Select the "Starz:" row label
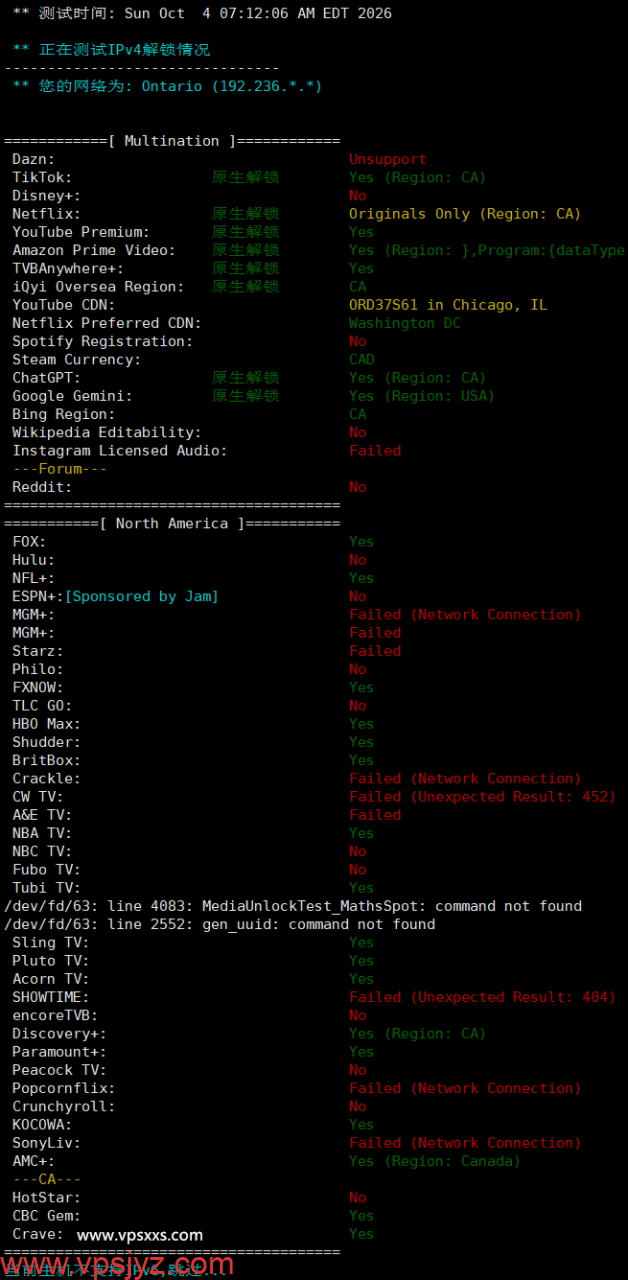Image resolution: width=628 pixels, height=1280 pixels. tap(38, 651)
